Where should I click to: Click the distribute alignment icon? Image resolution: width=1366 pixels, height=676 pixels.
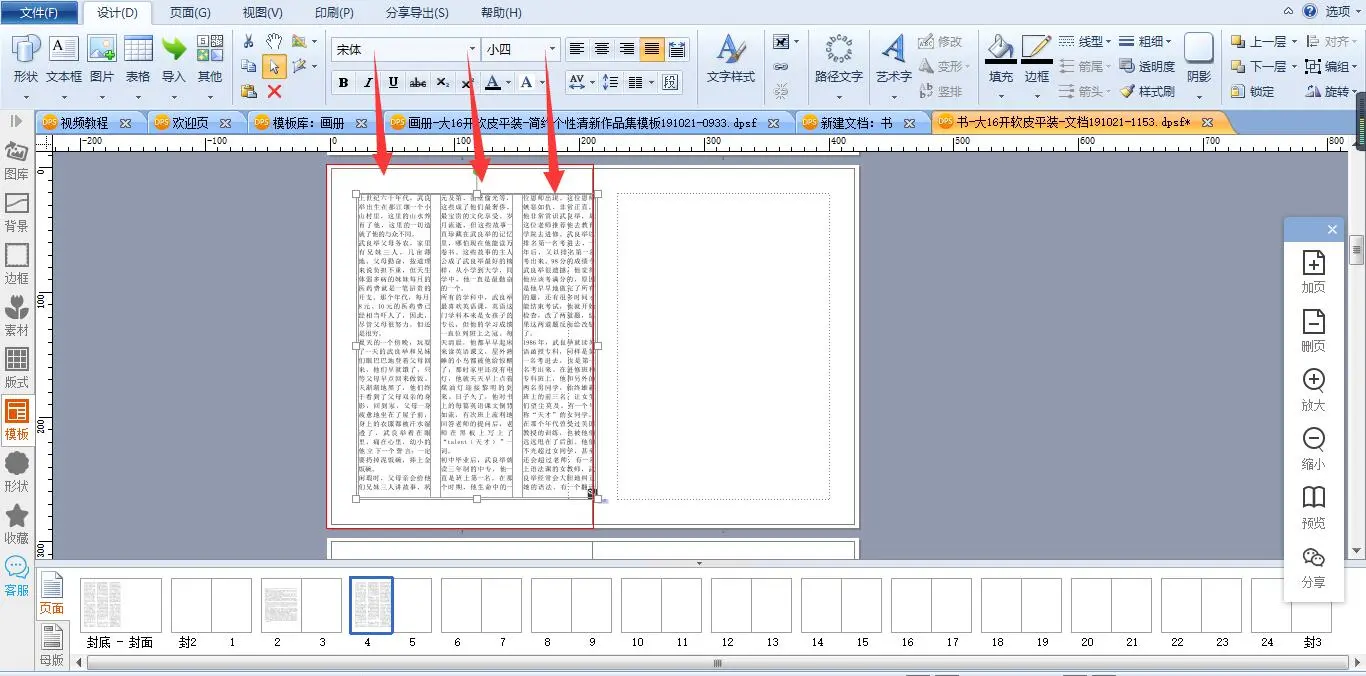pos(677,49)
